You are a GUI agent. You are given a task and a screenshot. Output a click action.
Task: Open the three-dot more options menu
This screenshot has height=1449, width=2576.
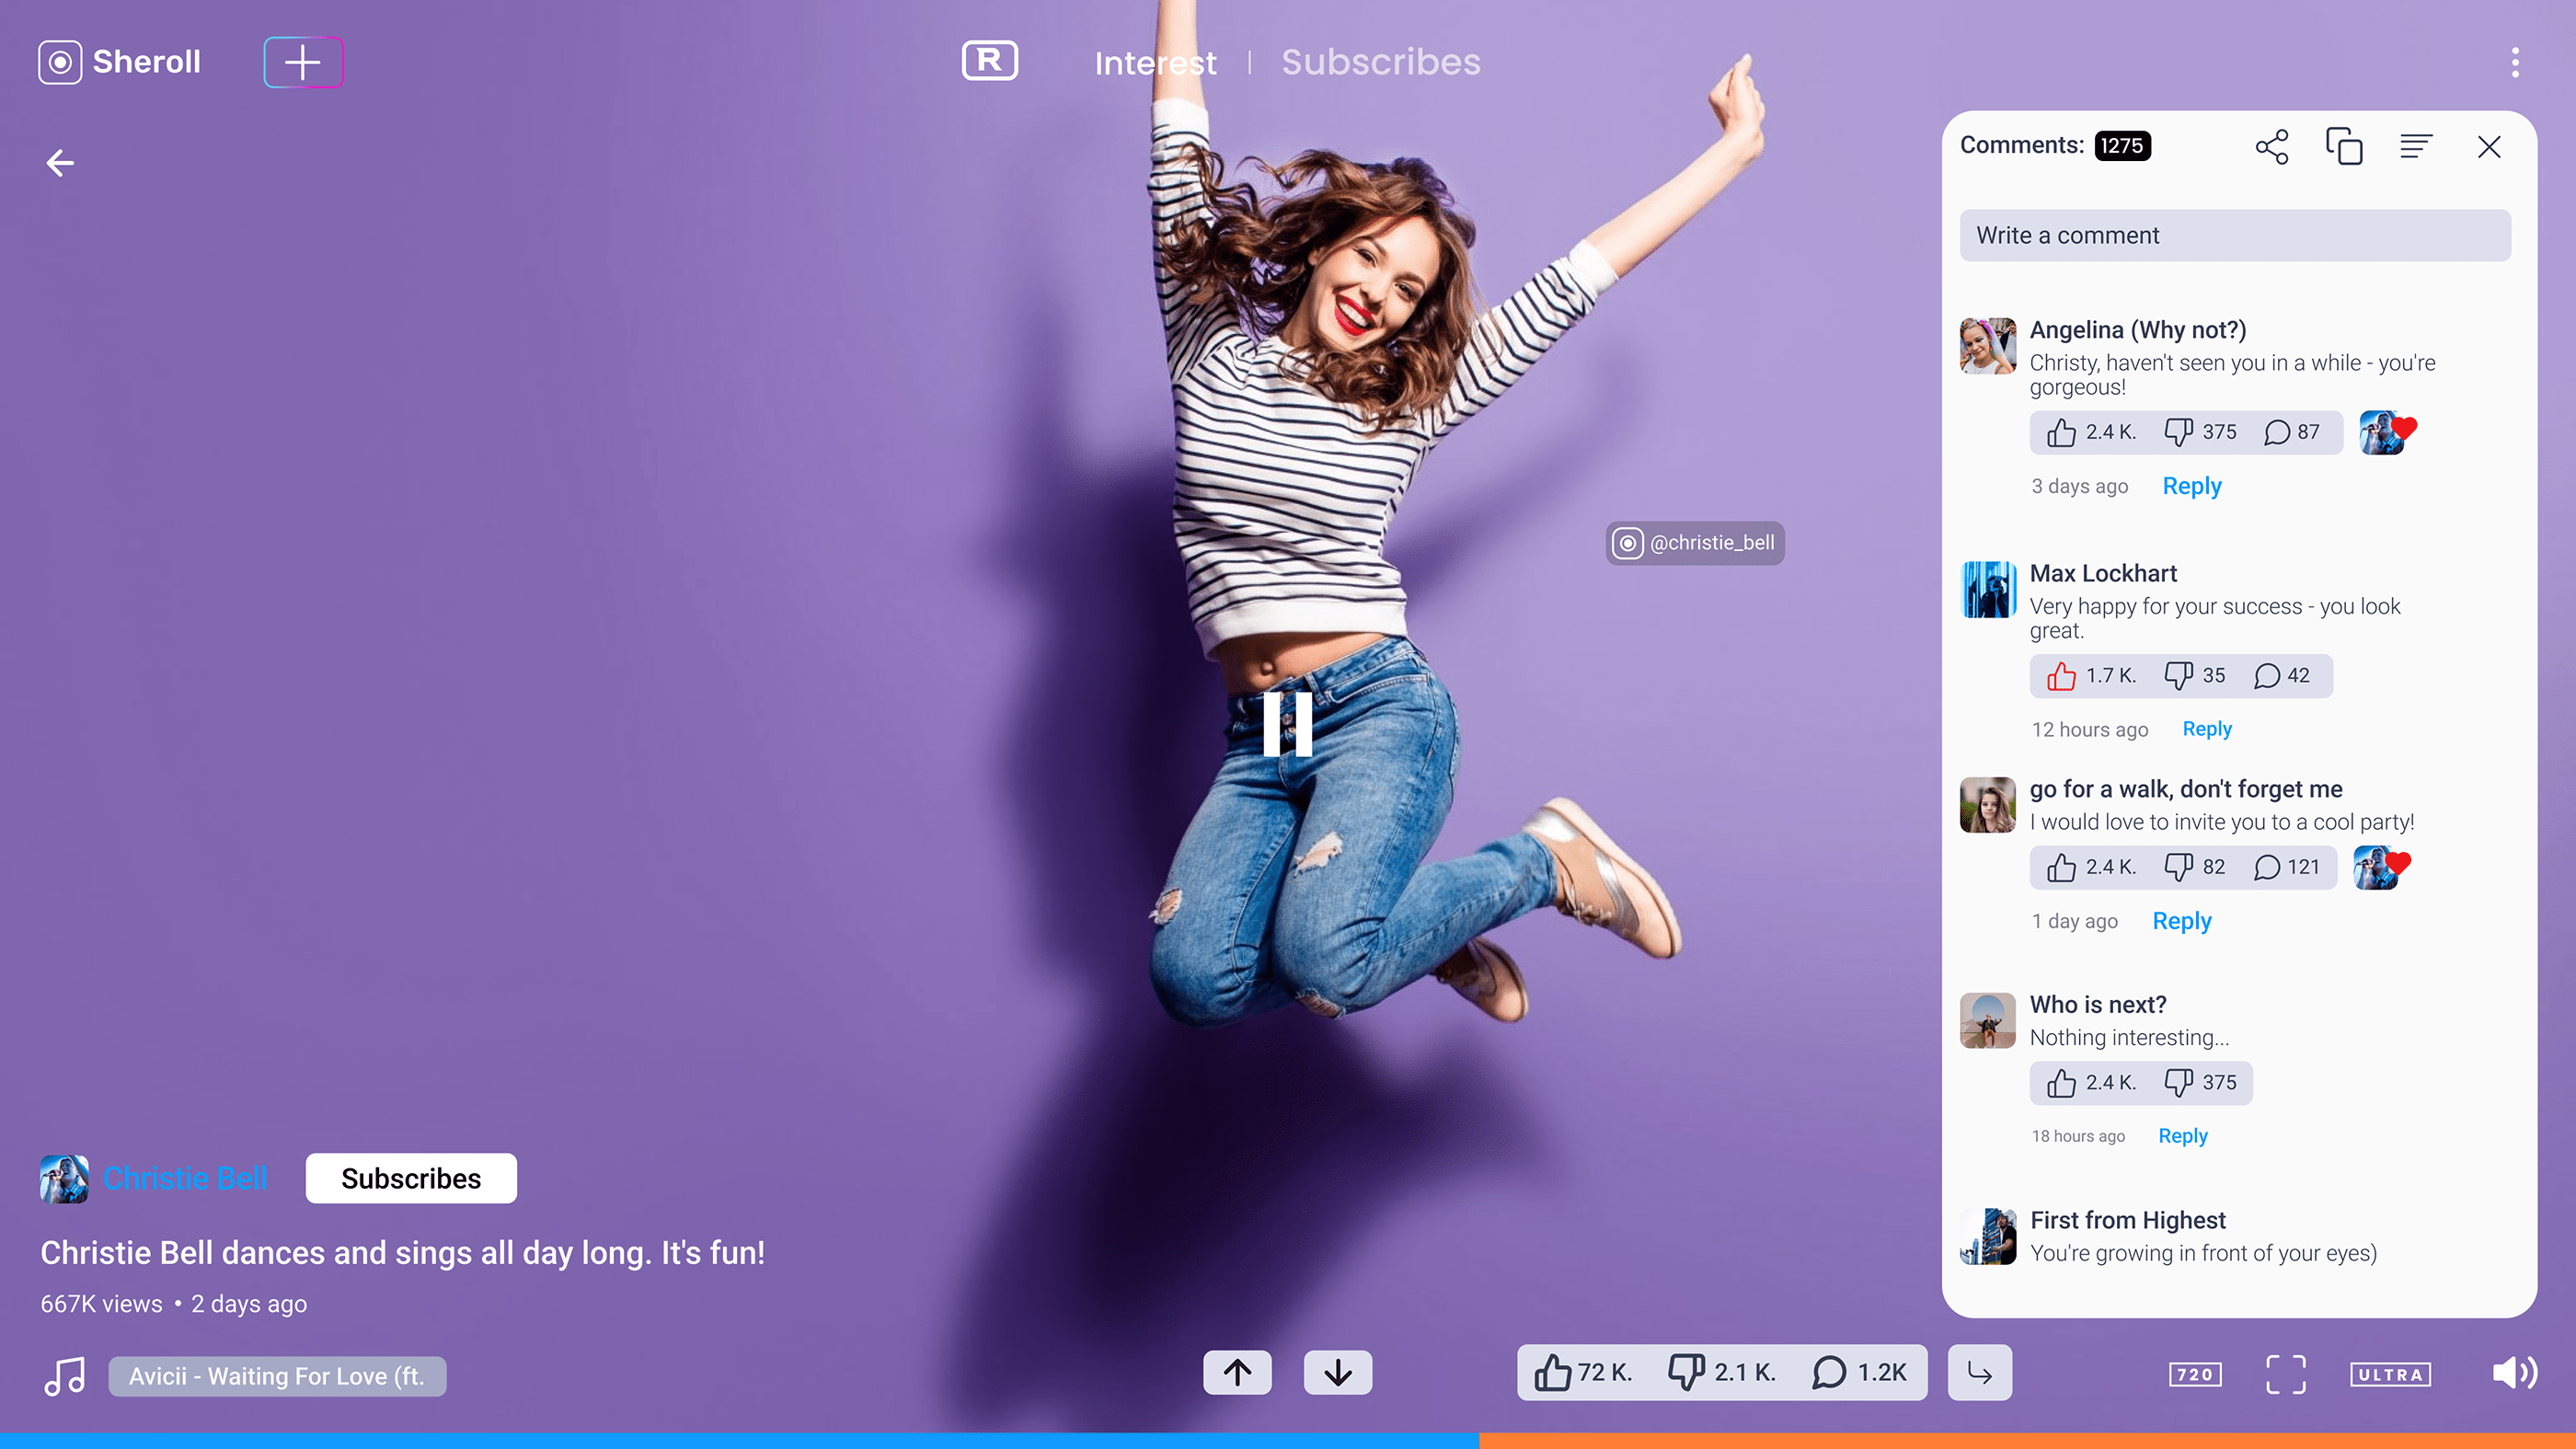pos(2515,62)
